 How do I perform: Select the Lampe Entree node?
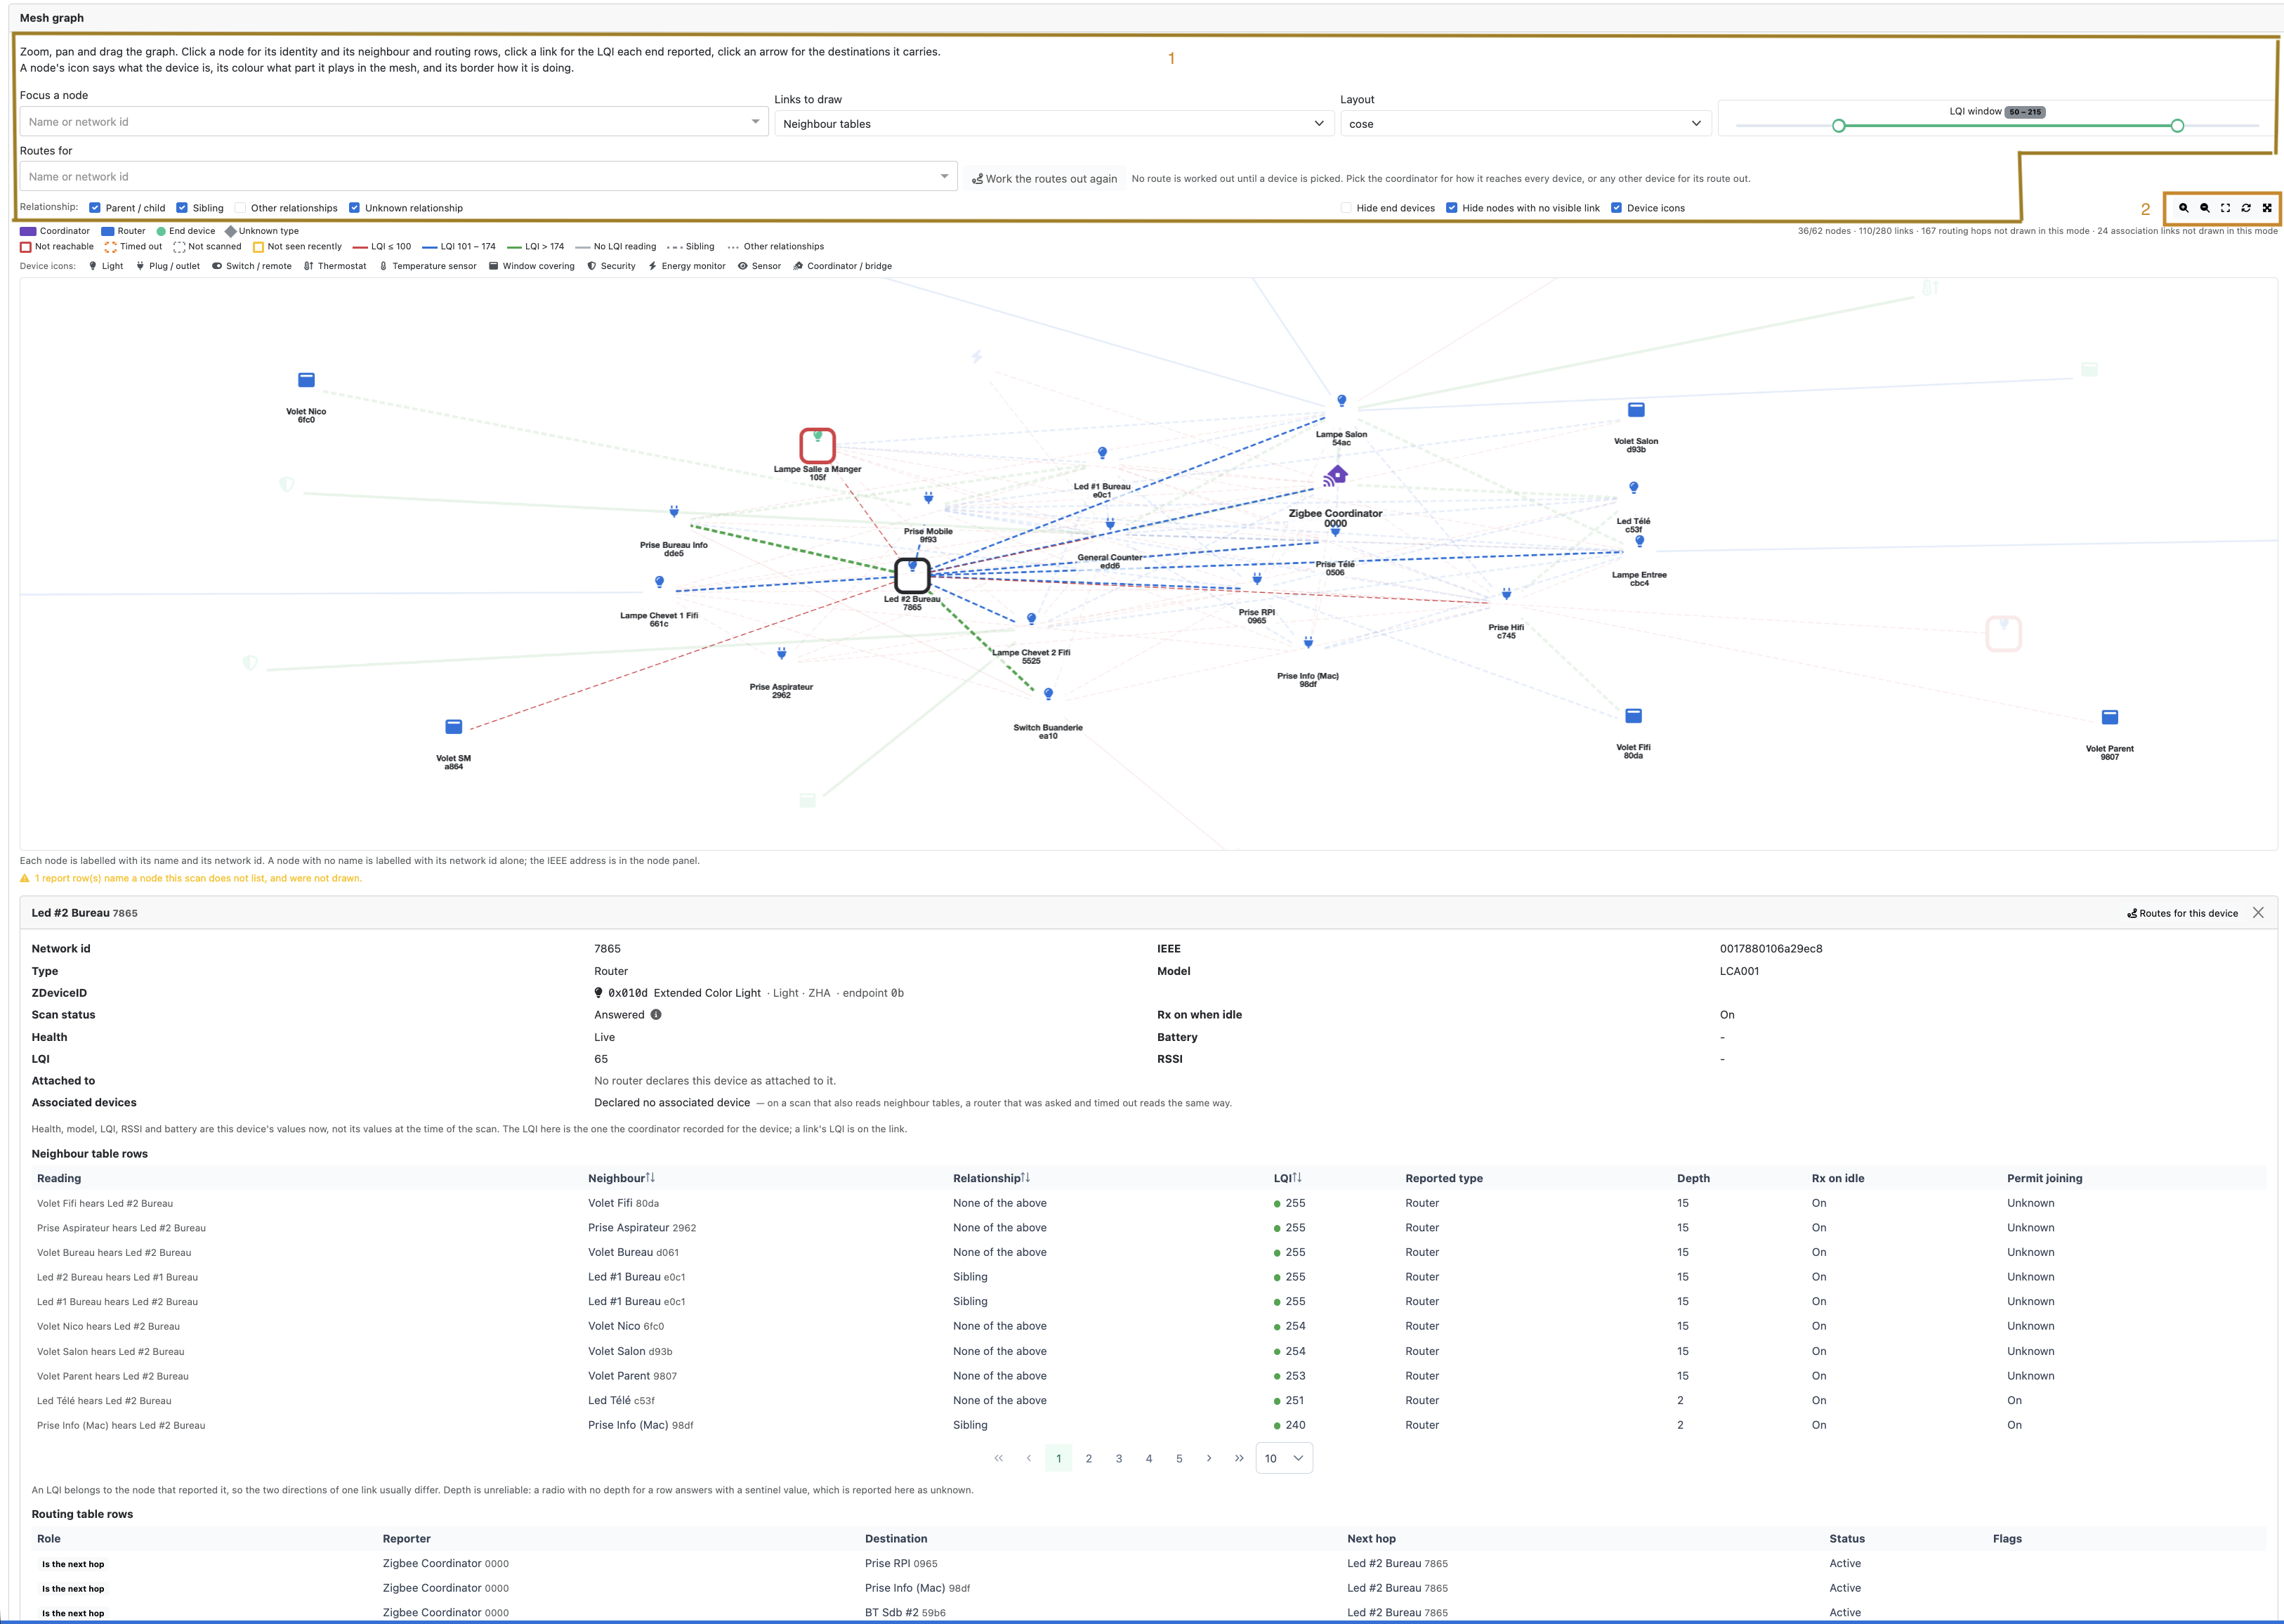click(1639, 541)
